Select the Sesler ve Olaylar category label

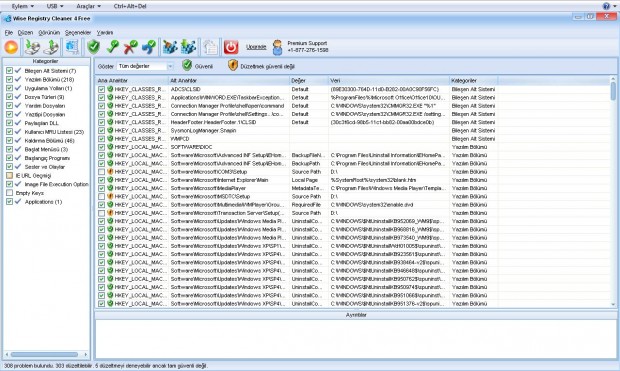pos(44,167)
